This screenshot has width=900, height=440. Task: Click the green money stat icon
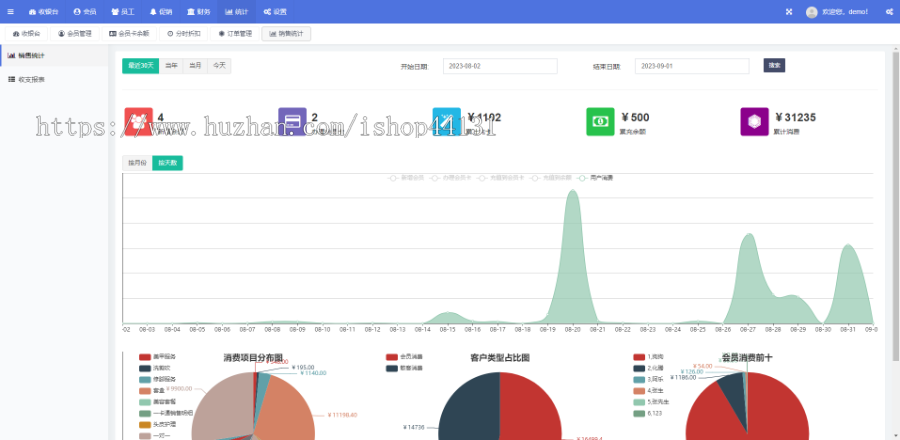coord(600,122)
